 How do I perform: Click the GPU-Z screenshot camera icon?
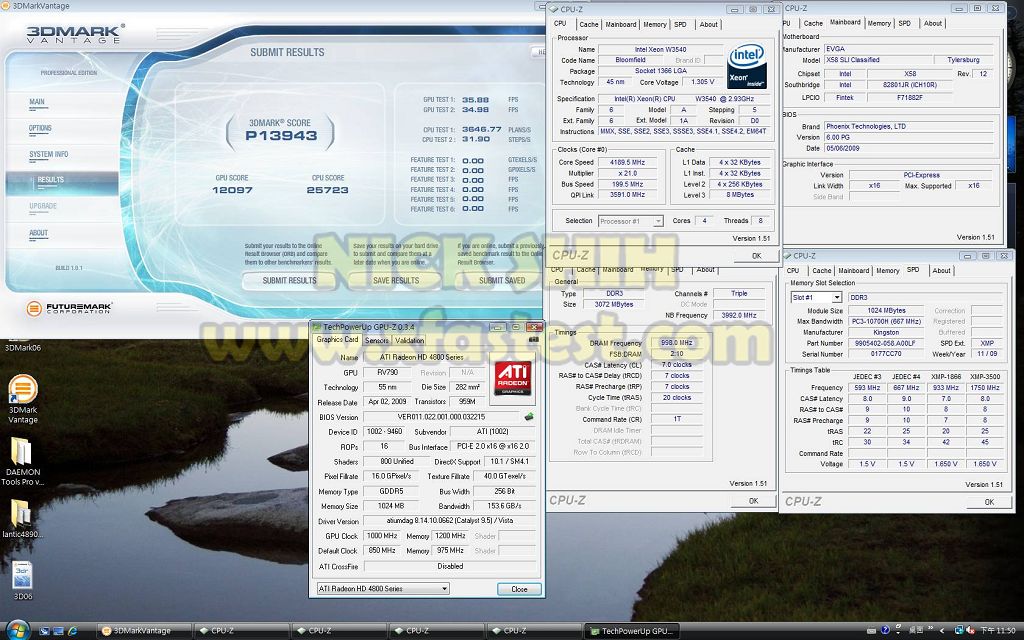533,340
